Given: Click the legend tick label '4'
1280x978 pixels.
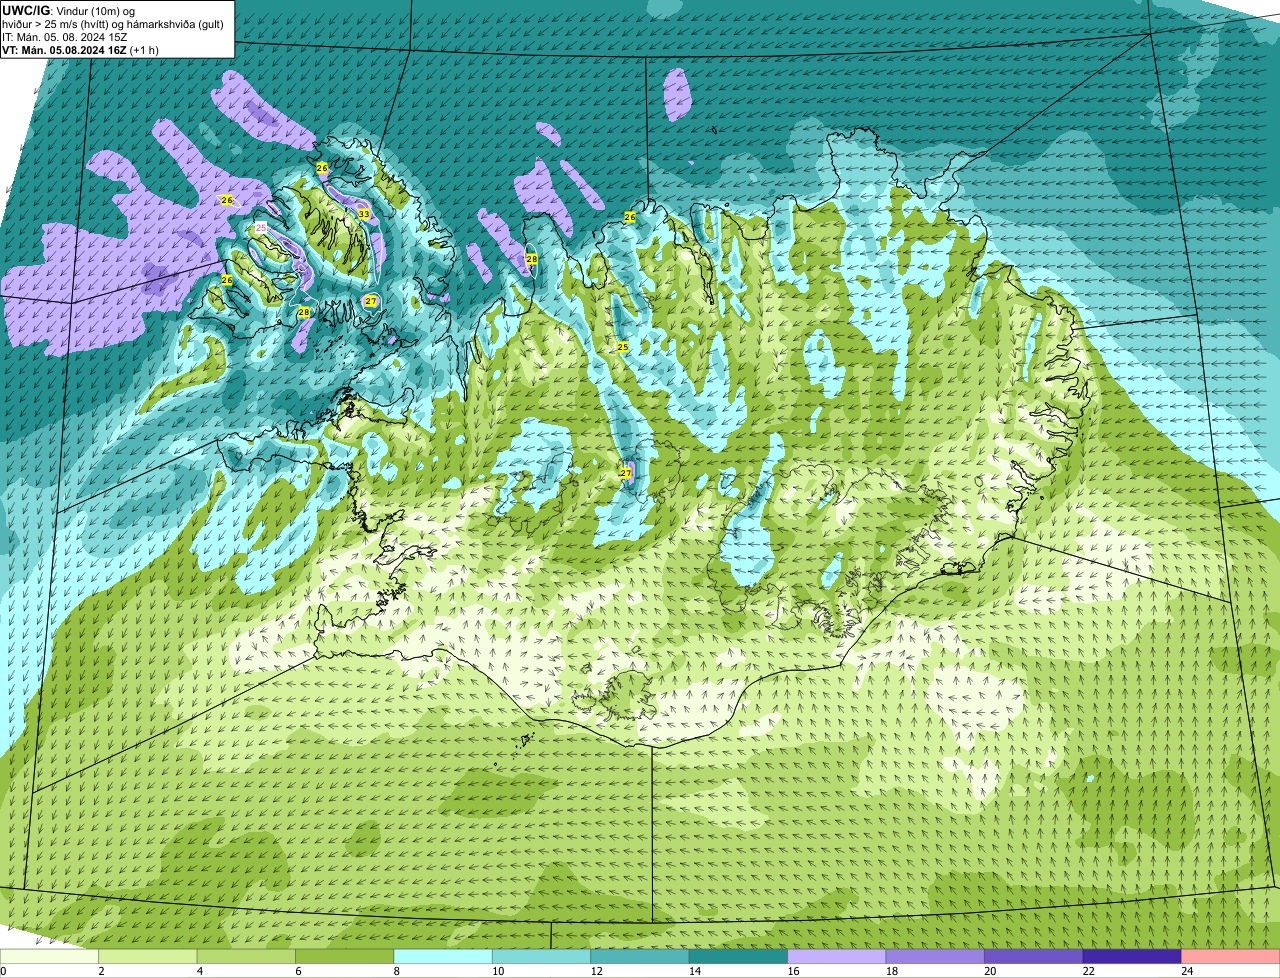Looking at the screenshot, I should pos(199,971).
